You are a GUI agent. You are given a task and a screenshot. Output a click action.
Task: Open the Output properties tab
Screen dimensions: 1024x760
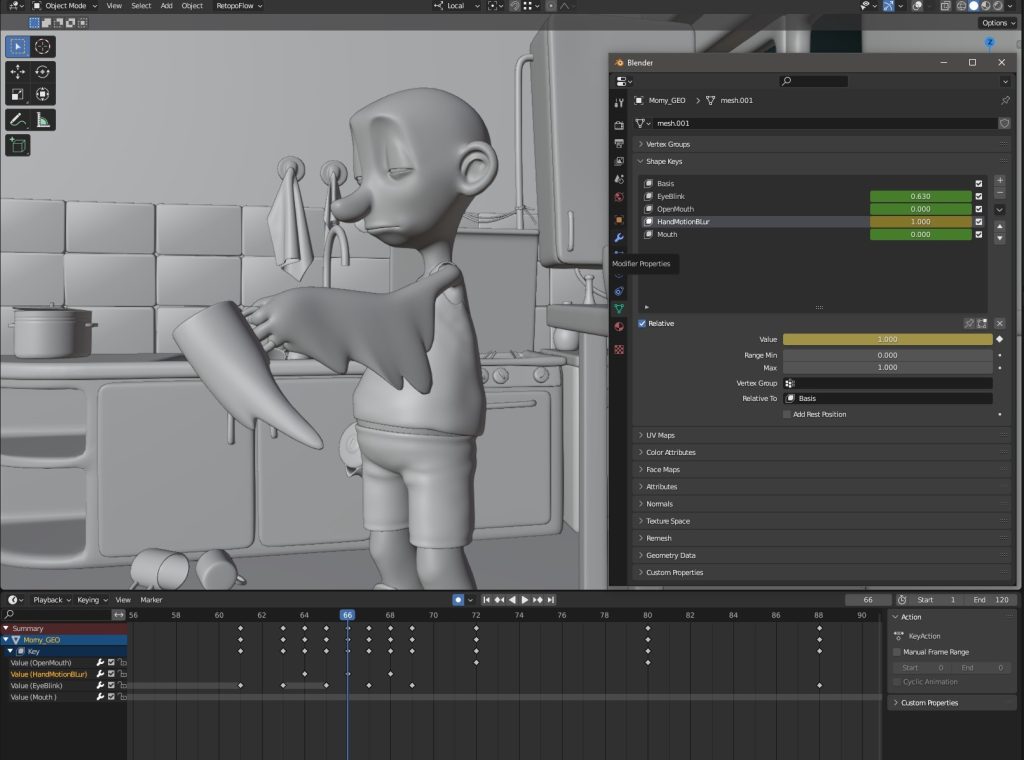618,143
